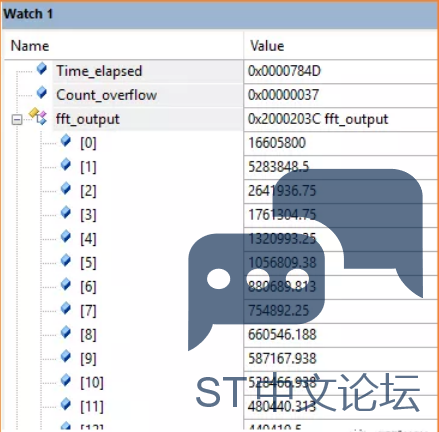
Task: Click the value 480440.313
Action: pos(282,407)
